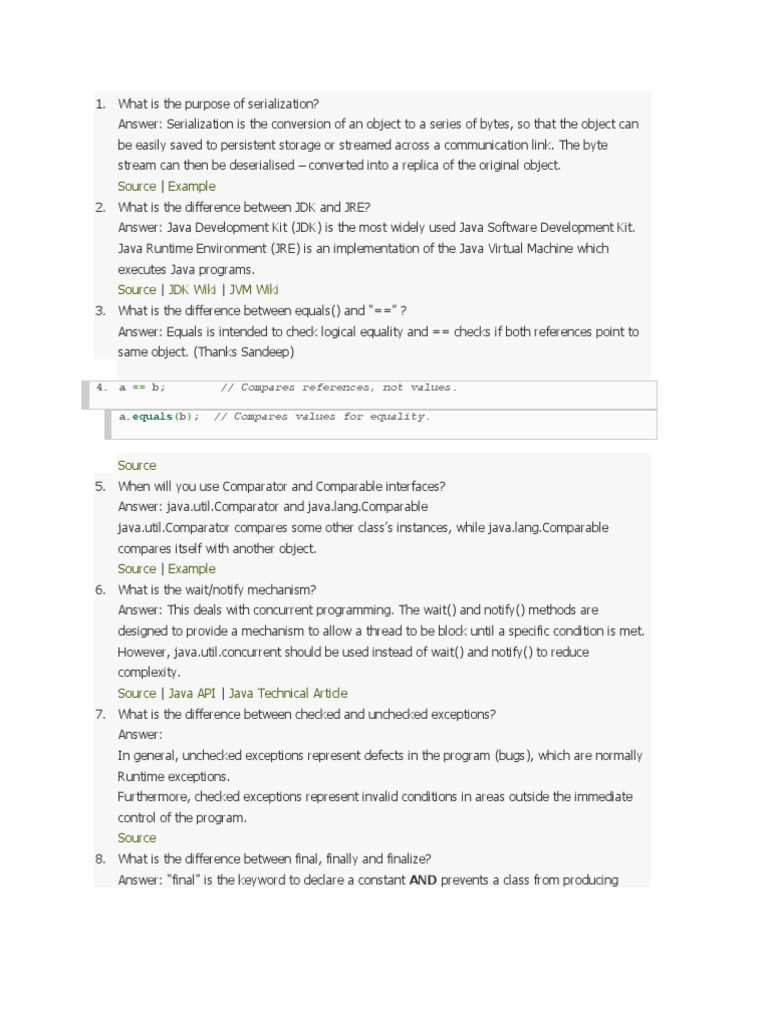Click the Source link before Java API
Image resolution: width=768 pixels, height=1024 pixels.
[x=137, y=693]
